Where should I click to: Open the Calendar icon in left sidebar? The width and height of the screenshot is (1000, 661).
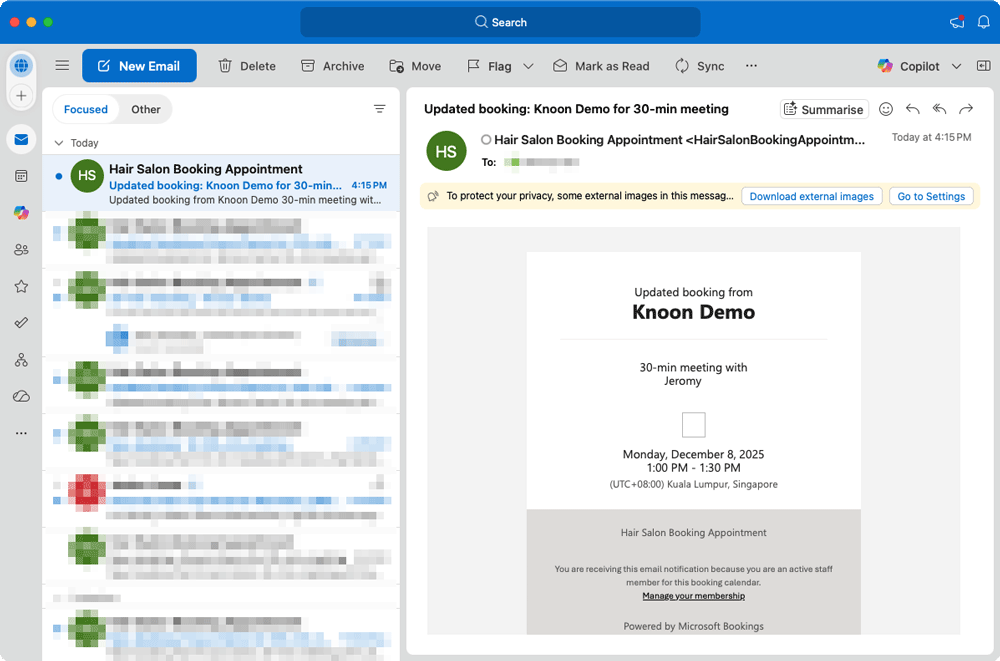21,176
